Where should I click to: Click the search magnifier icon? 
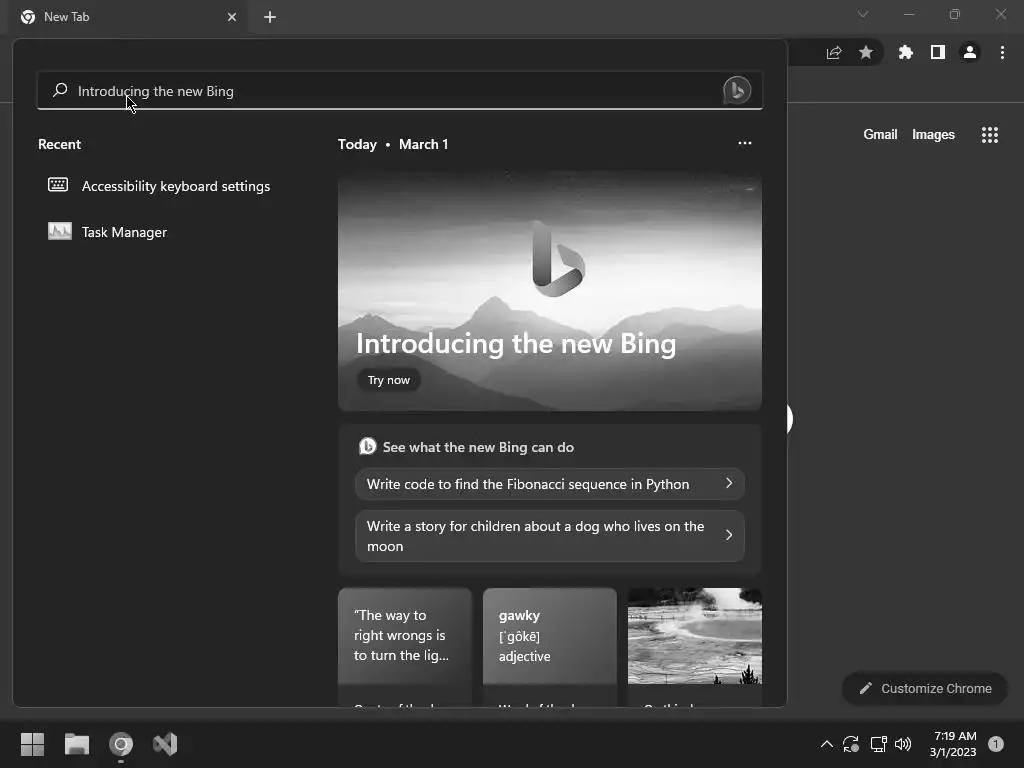click(x=60, y=90)
